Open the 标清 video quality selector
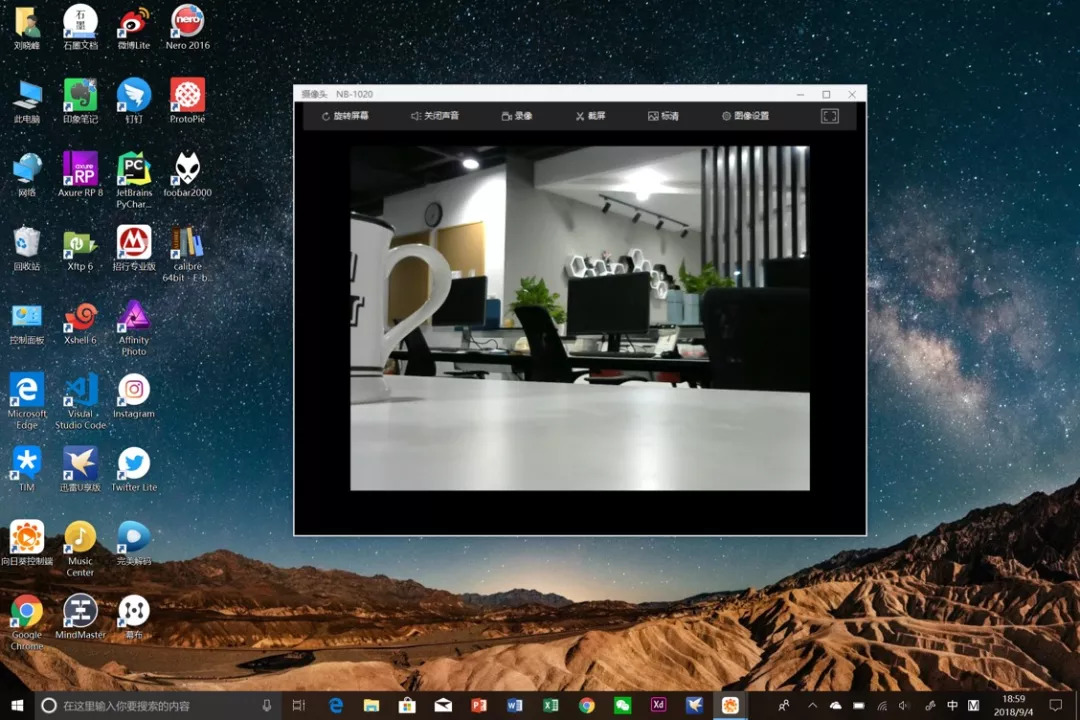Viewport: 1080px width, 720px height. pyautogui.click(x=663, y=116)
